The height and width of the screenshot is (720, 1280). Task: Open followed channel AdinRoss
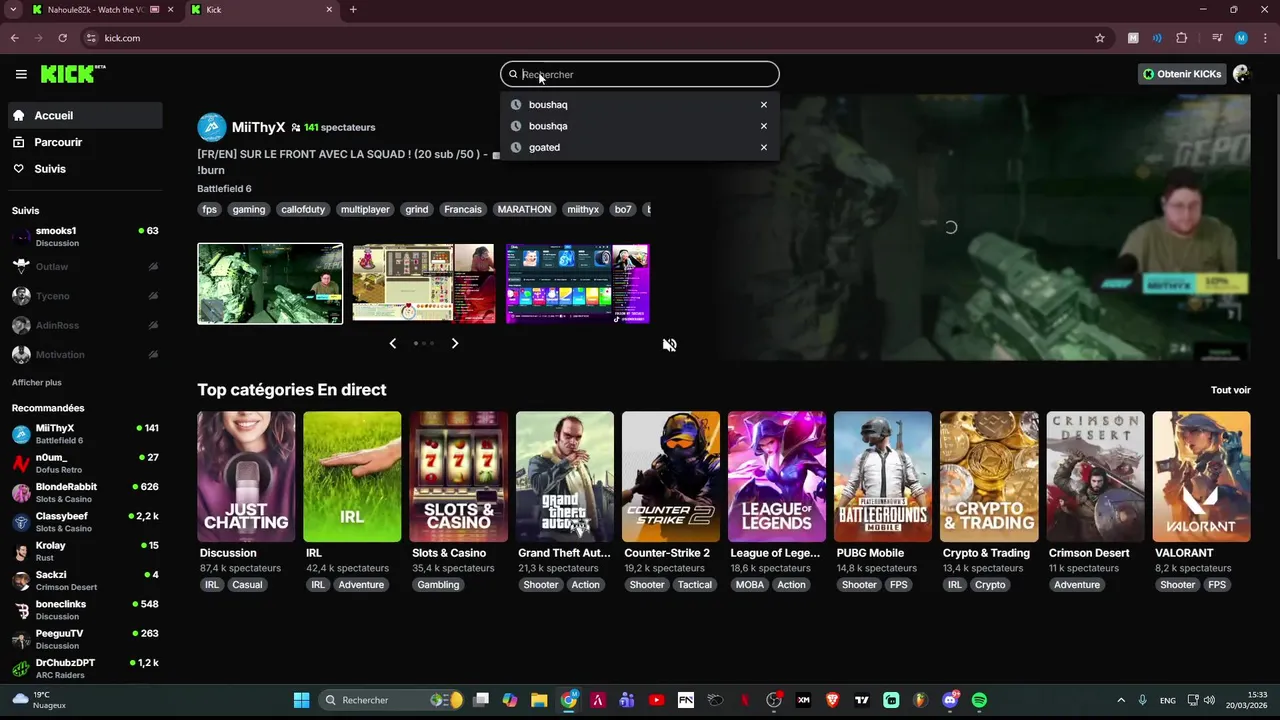(x=86, y=325)
